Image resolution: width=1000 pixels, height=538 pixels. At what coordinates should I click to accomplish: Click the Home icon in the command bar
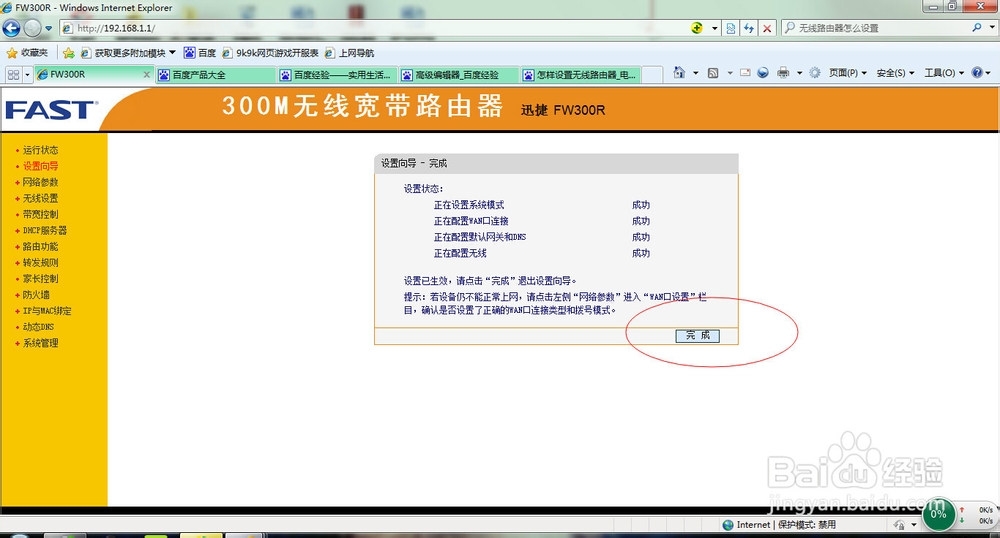point(679,73)
